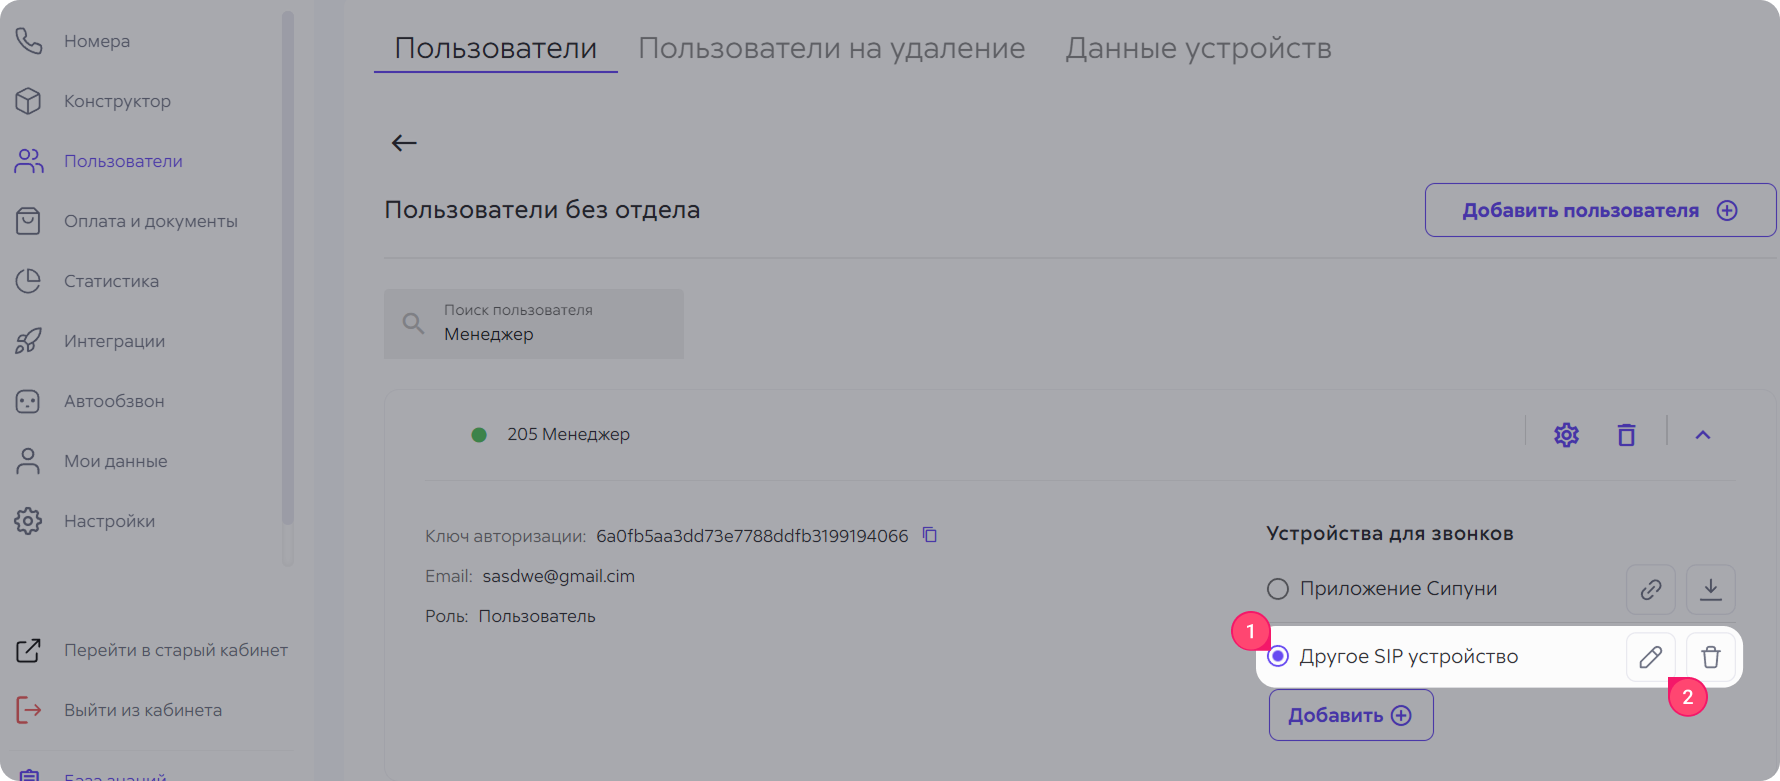Copy the authorization key
The width and height of the screenshot is (1780, 781).
pyautogui.click(x=929, y=535)
